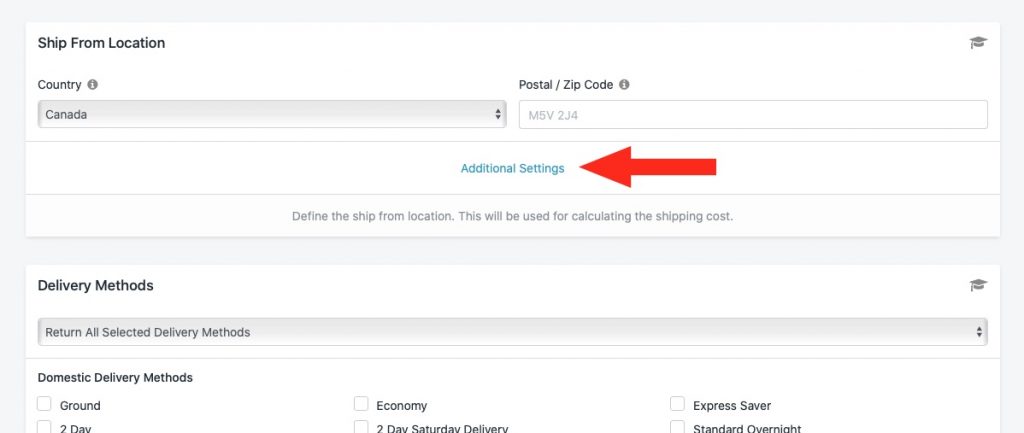Enable the Standard Overnight checkbox
Viewport: 1024px width, 433px height.
pos(677,427)
